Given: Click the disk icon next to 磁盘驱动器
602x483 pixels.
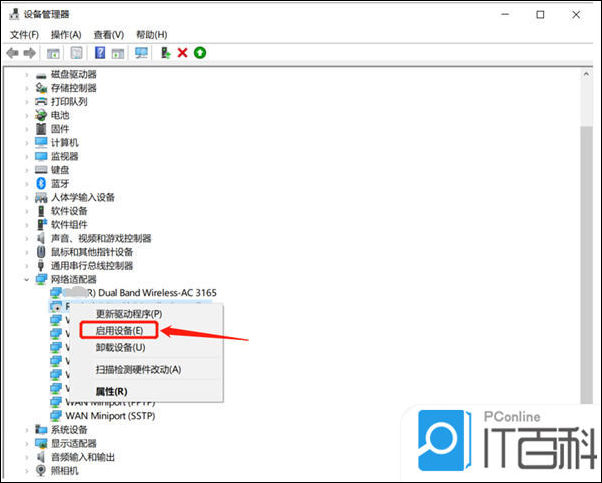Looking at the screenshot, I should coord(41,75).
